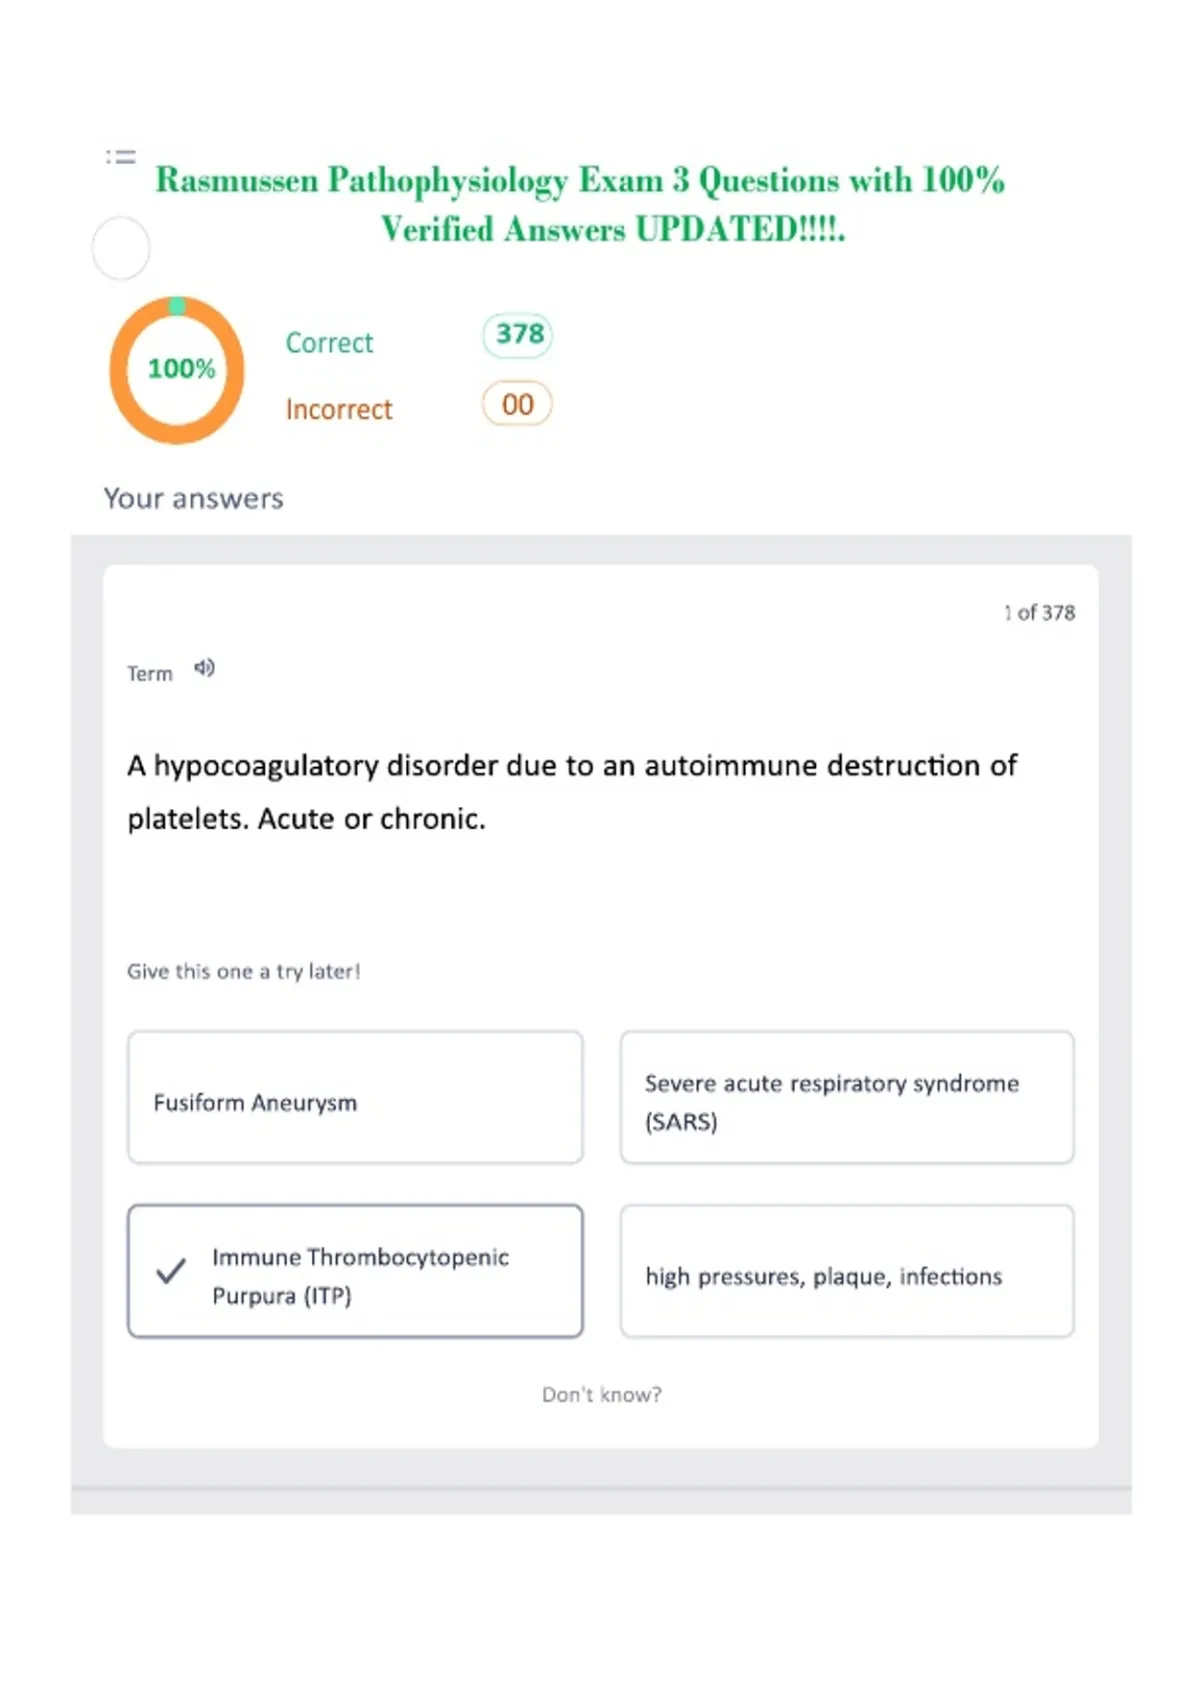Select the Fusiform Aneurysm answer option
The width and height of the screenshot is (1200, 1700).
(x=355, y=1097)
